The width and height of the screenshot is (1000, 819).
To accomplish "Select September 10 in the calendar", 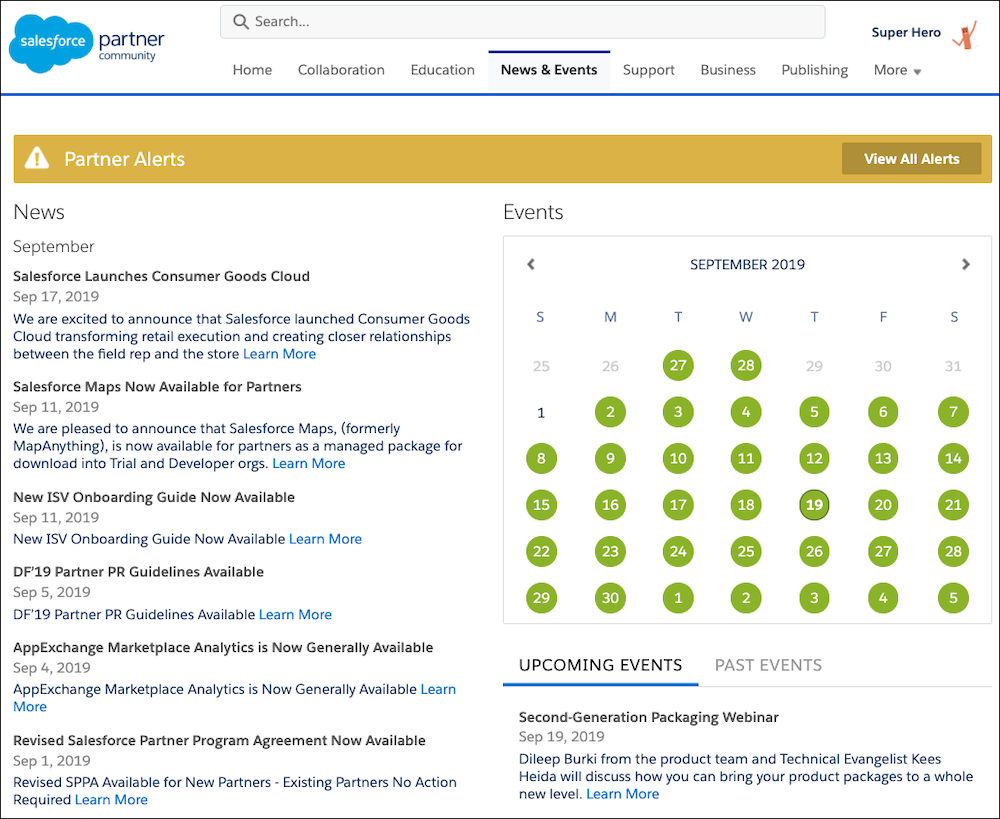I will (x=678, y=459).
